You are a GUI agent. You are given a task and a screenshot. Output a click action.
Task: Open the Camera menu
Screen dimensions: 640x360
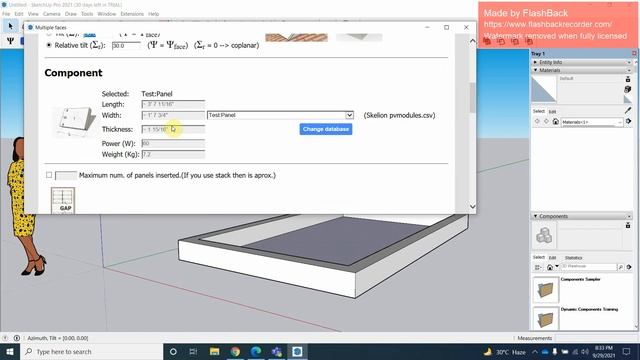pos(52,14)
